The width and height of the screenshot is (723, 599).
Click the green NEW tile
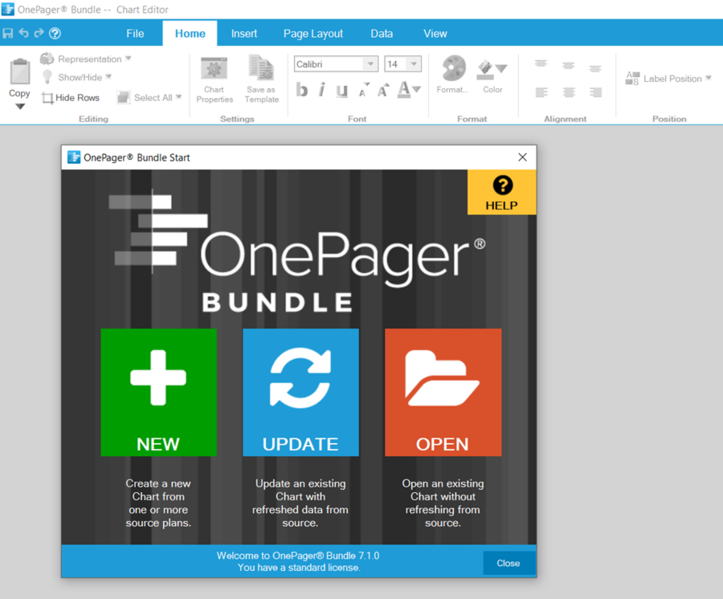(159, 392)
